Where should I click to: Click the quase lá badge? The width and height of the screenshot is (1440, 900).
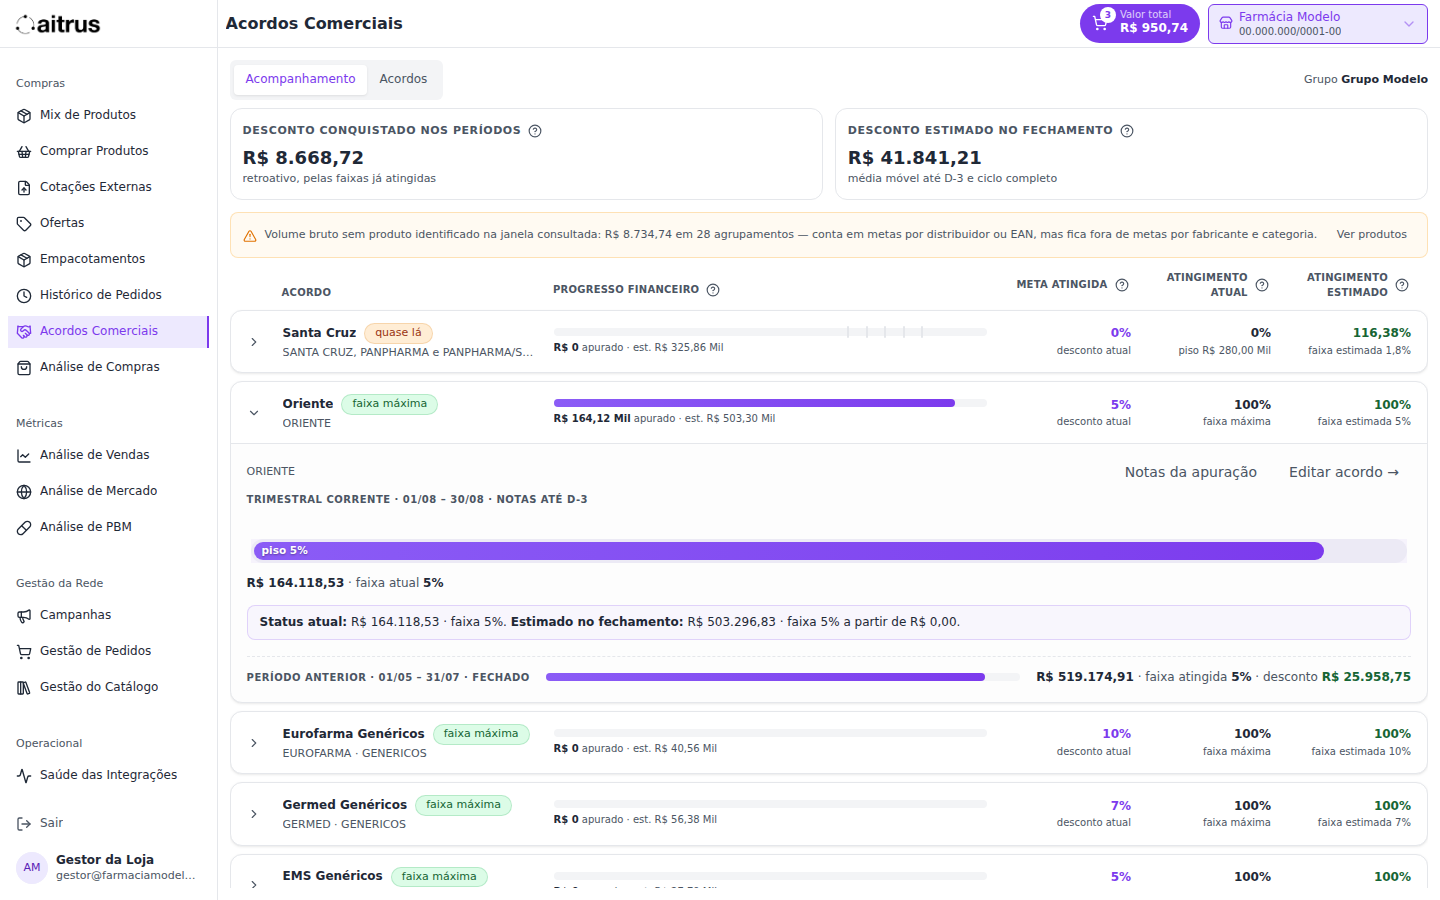398,333
